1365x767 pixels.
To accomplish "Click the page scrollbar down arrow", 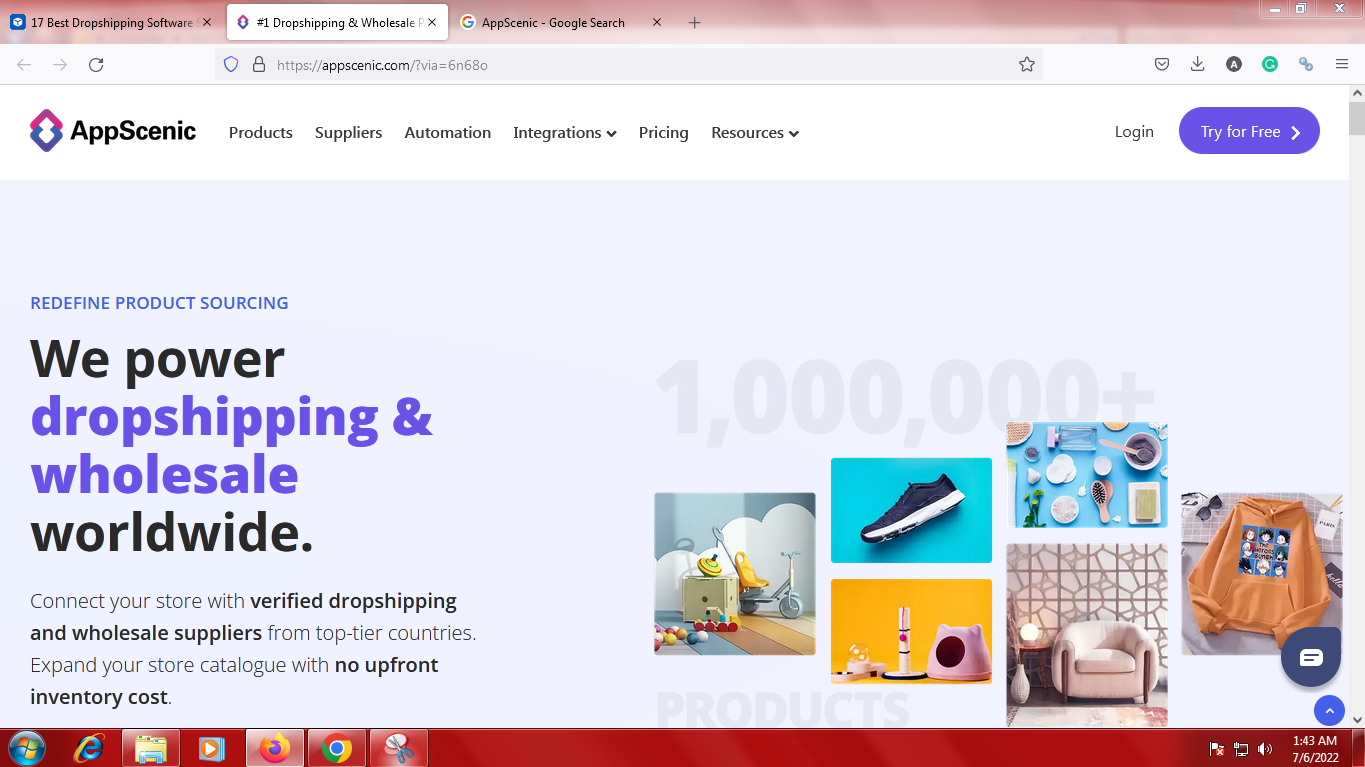I will pyautogui.click(x=1357, y=719).
